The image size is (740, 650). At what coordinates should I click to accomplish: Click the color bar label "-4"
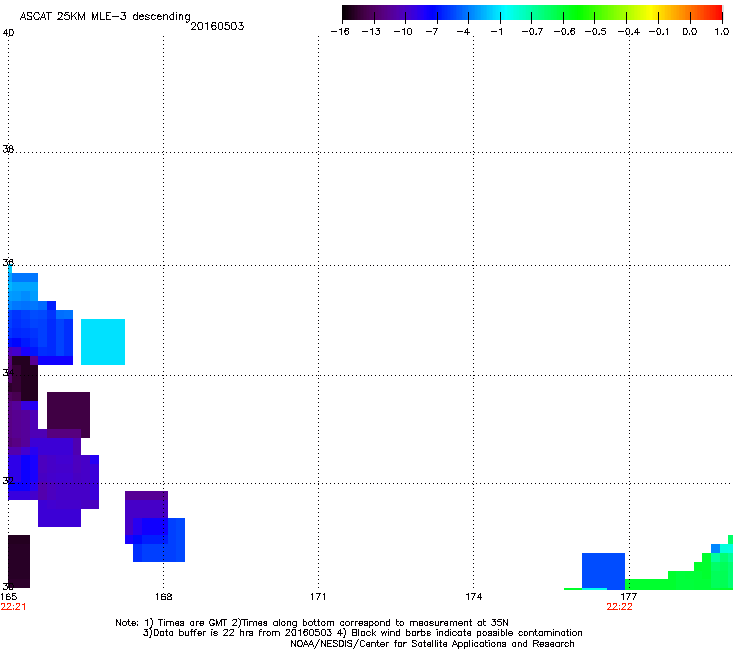tap(463, 32)
